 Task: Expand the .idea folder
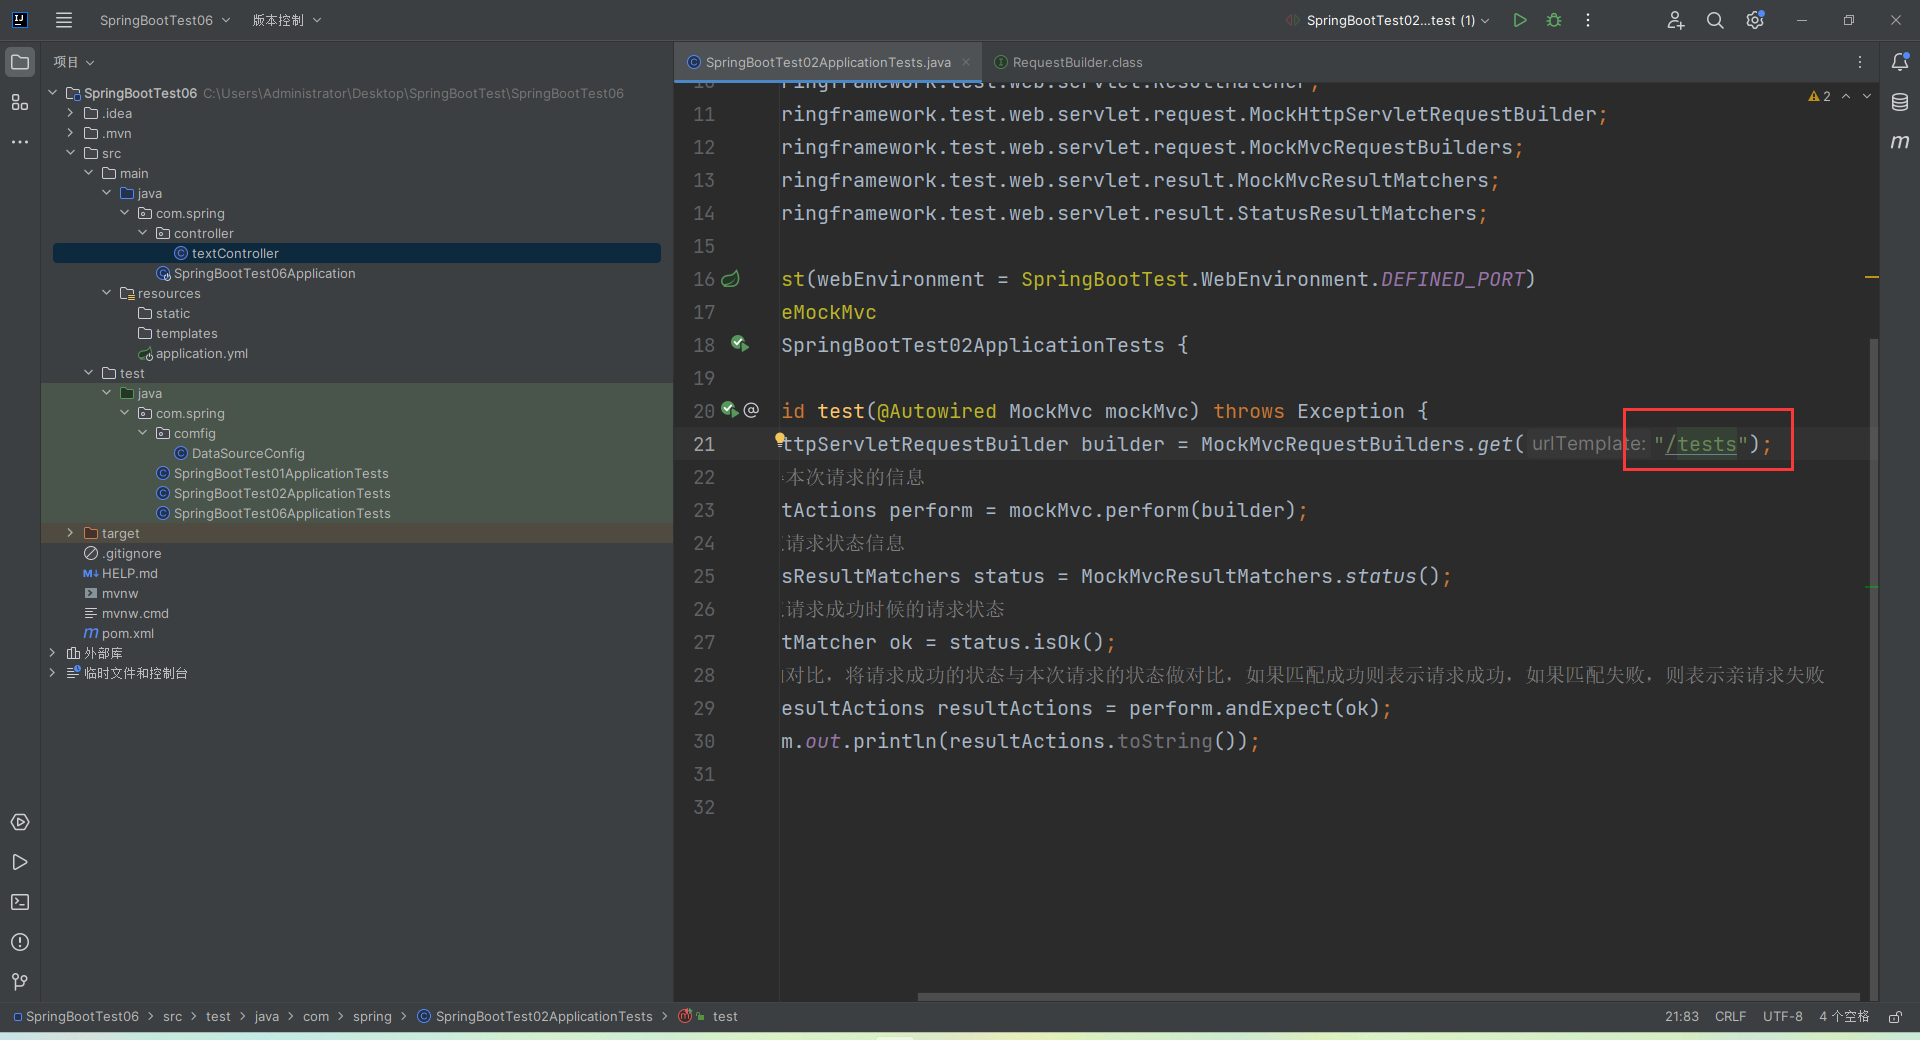70,113
